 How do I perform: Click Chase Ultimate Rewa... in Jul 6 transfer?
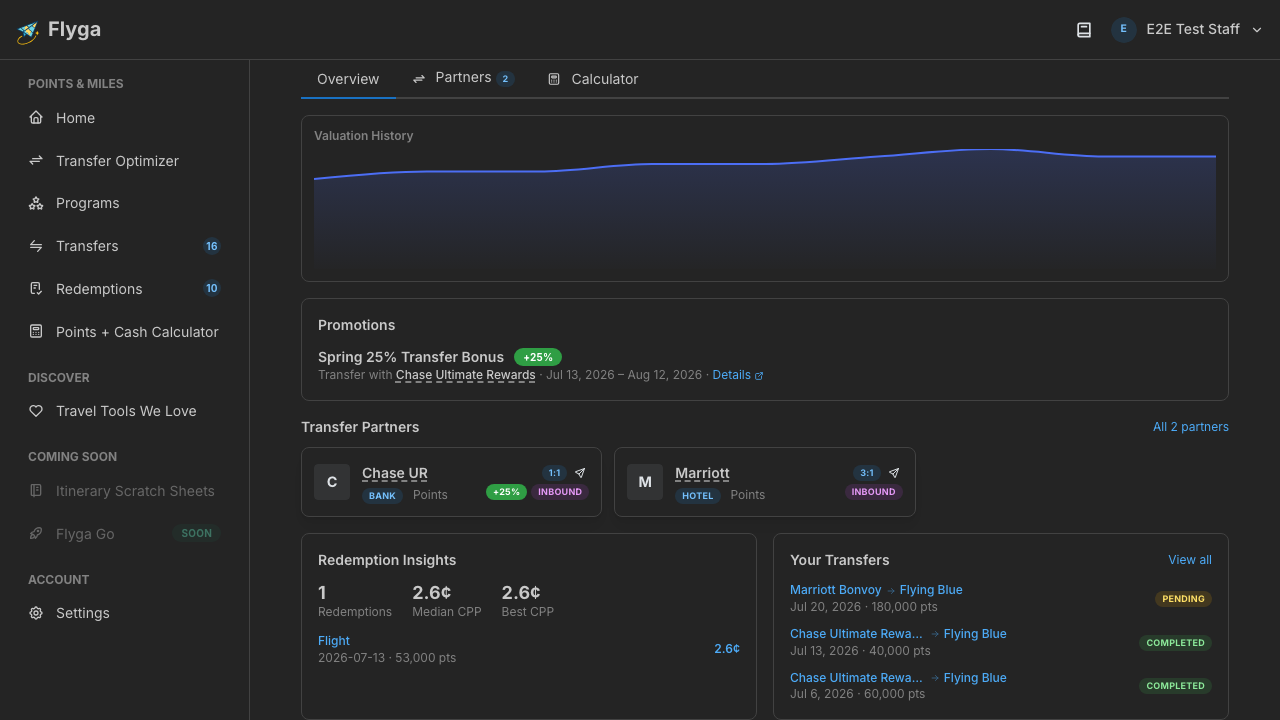click(x=856, y=678)
